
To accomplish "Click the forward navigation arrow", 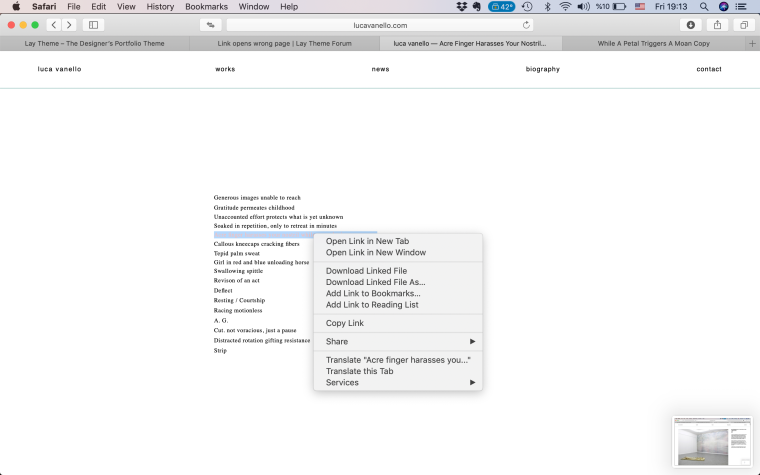I will (69, 25).
